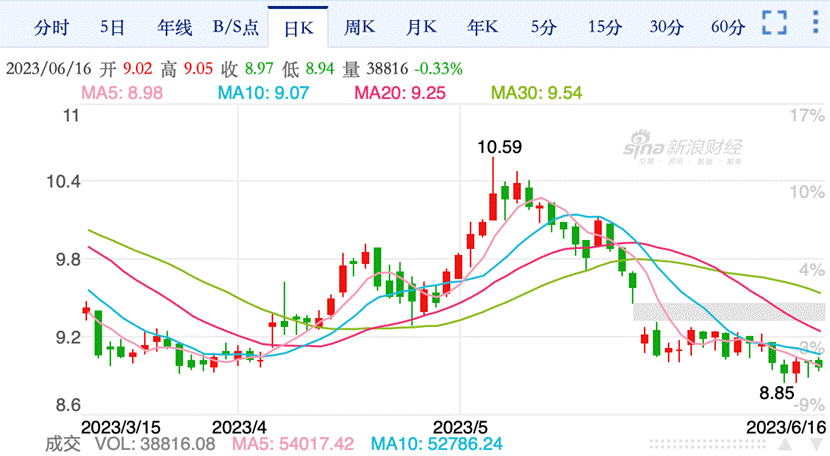
Task: Switch to the 5分 tab
Action: [x=544, y=27]
